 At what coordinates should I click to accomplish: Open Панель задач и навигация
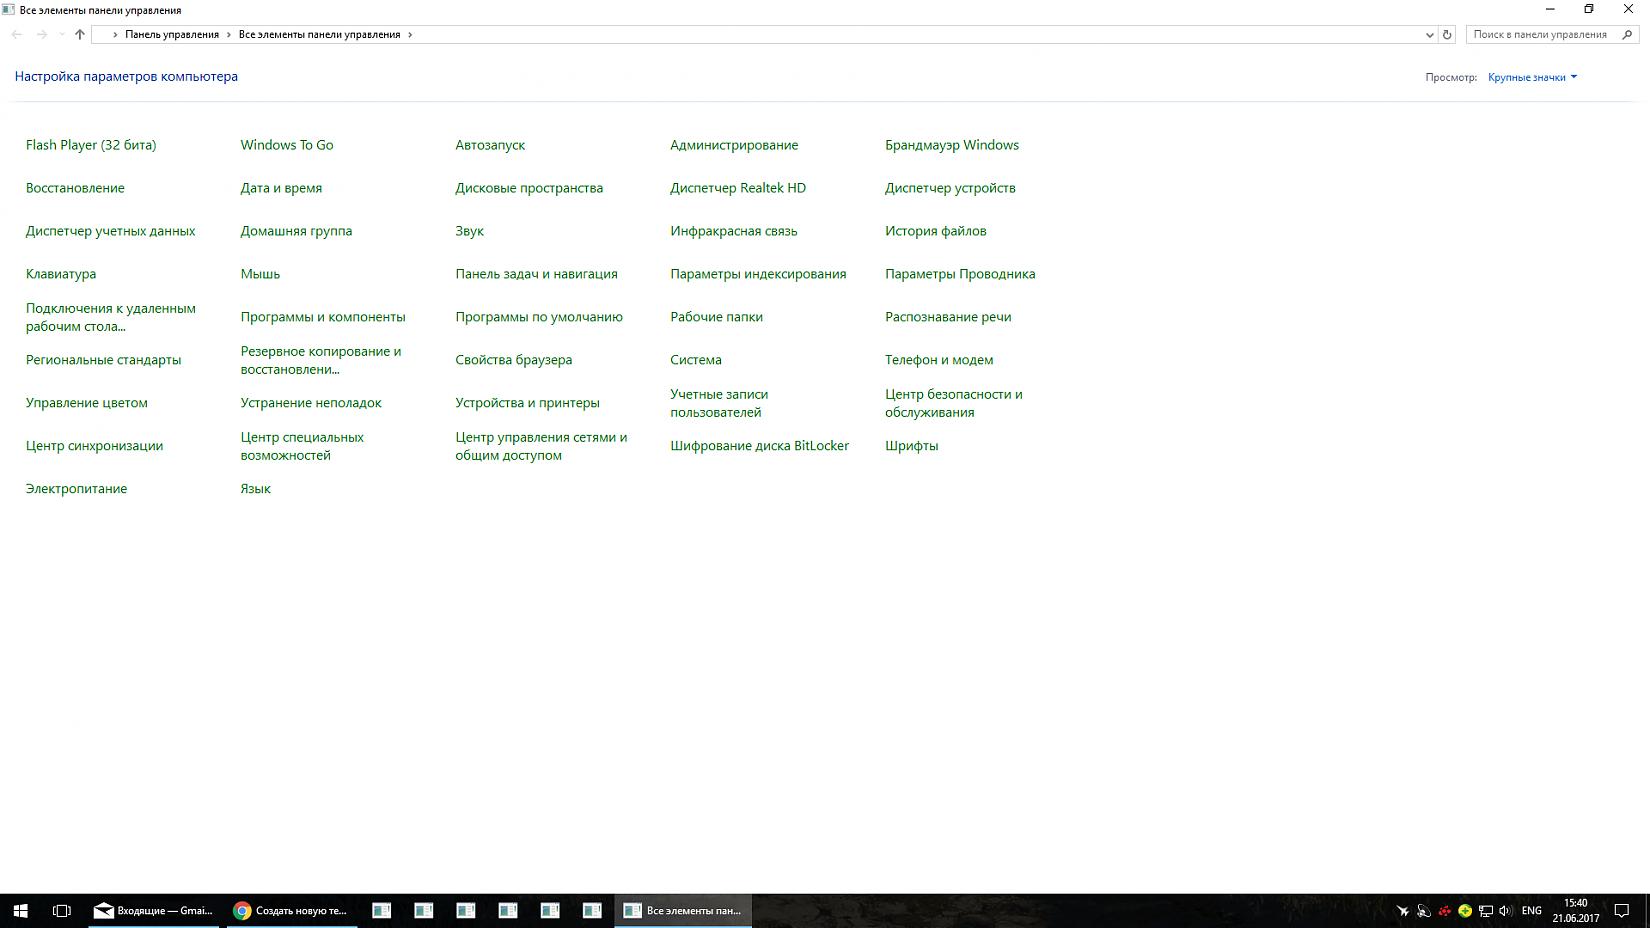pos(536,274)
